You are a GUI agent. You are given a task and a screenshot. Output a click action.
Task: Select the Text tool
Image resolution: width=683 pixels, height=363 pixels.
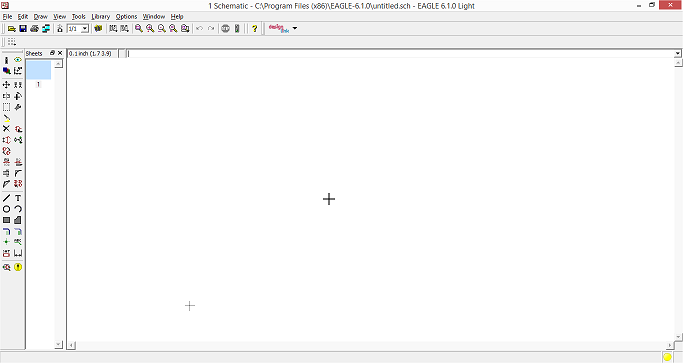(18, 198)
